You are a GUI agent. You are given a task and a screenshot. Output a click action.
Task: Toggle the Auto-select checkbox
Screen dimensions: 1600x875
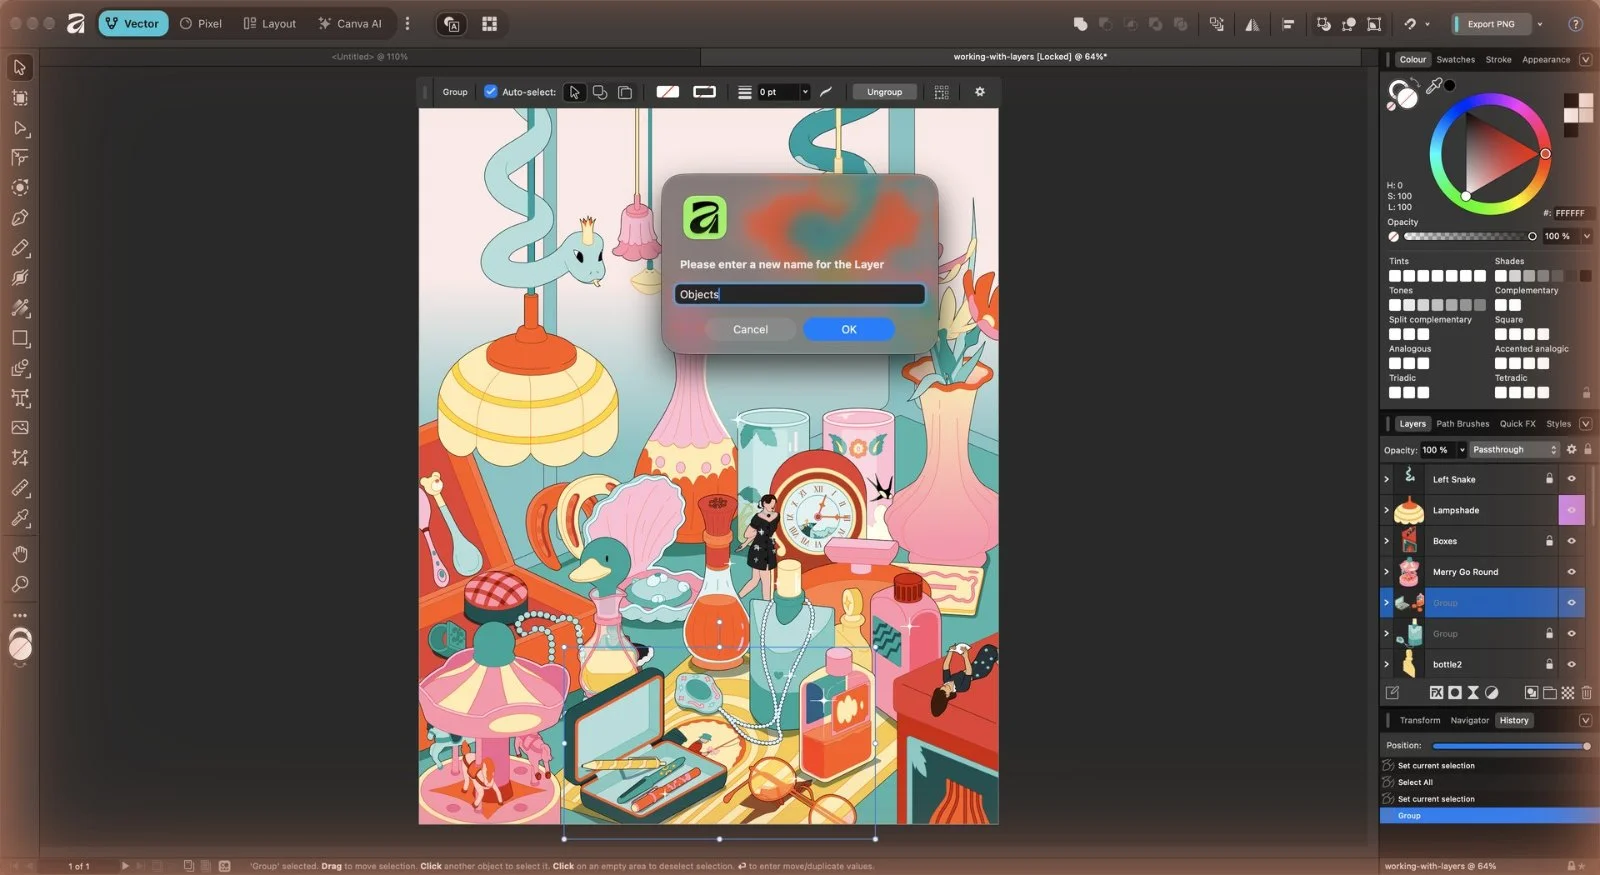point(490,92)
